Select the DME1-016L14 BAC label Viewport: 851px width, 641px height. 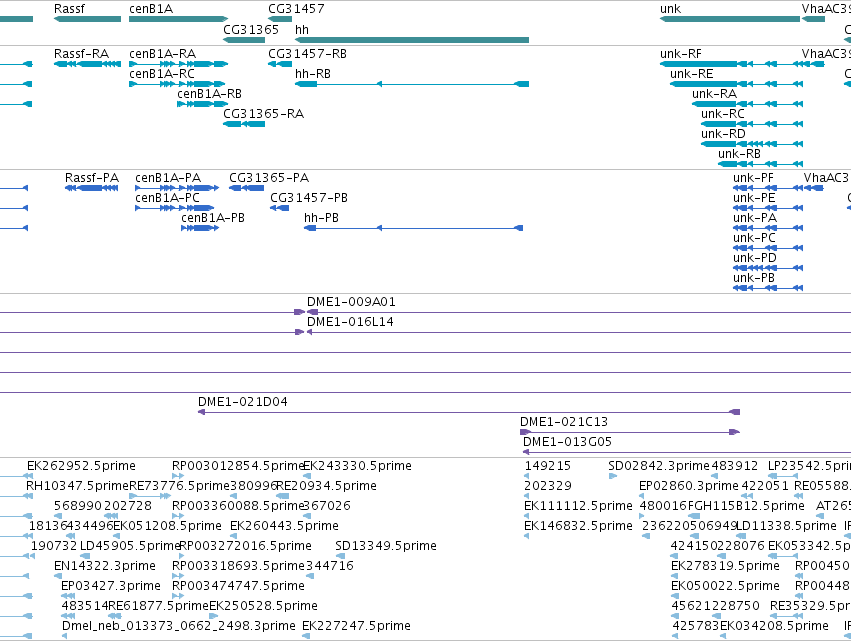(350, 322)
